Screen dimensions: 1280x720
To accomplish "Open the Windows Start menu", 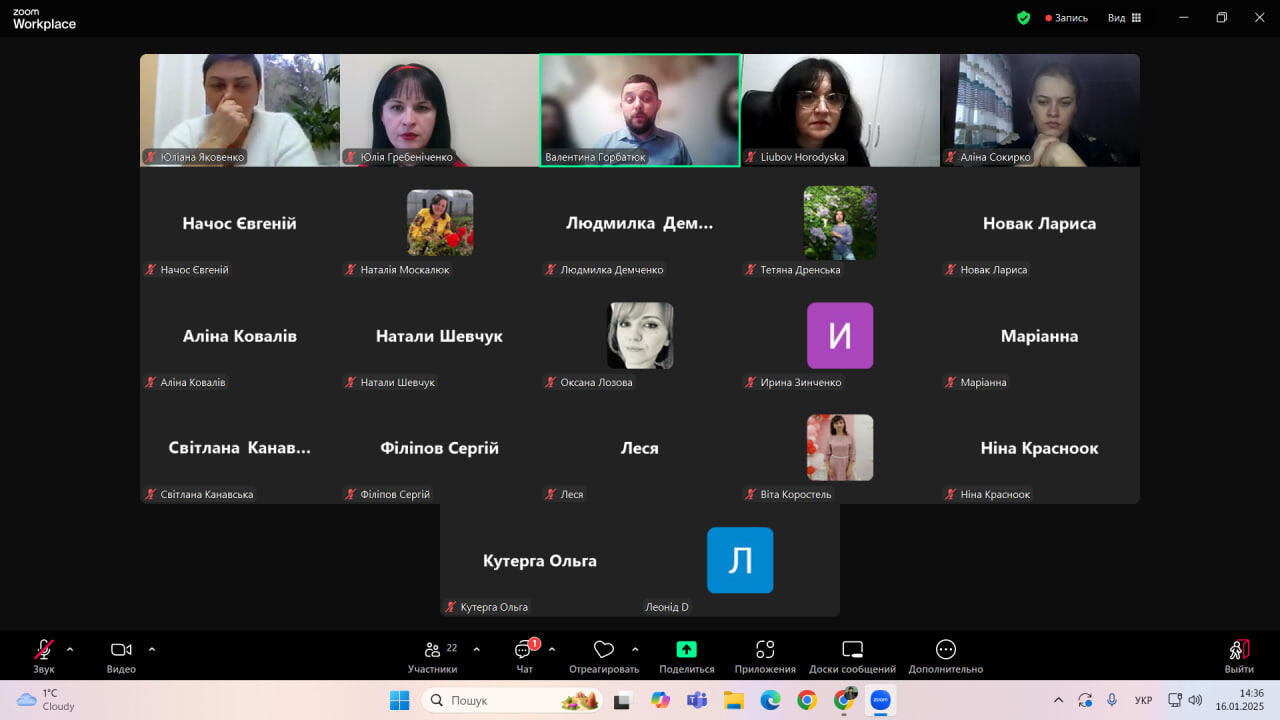I will tap(399, 700).
